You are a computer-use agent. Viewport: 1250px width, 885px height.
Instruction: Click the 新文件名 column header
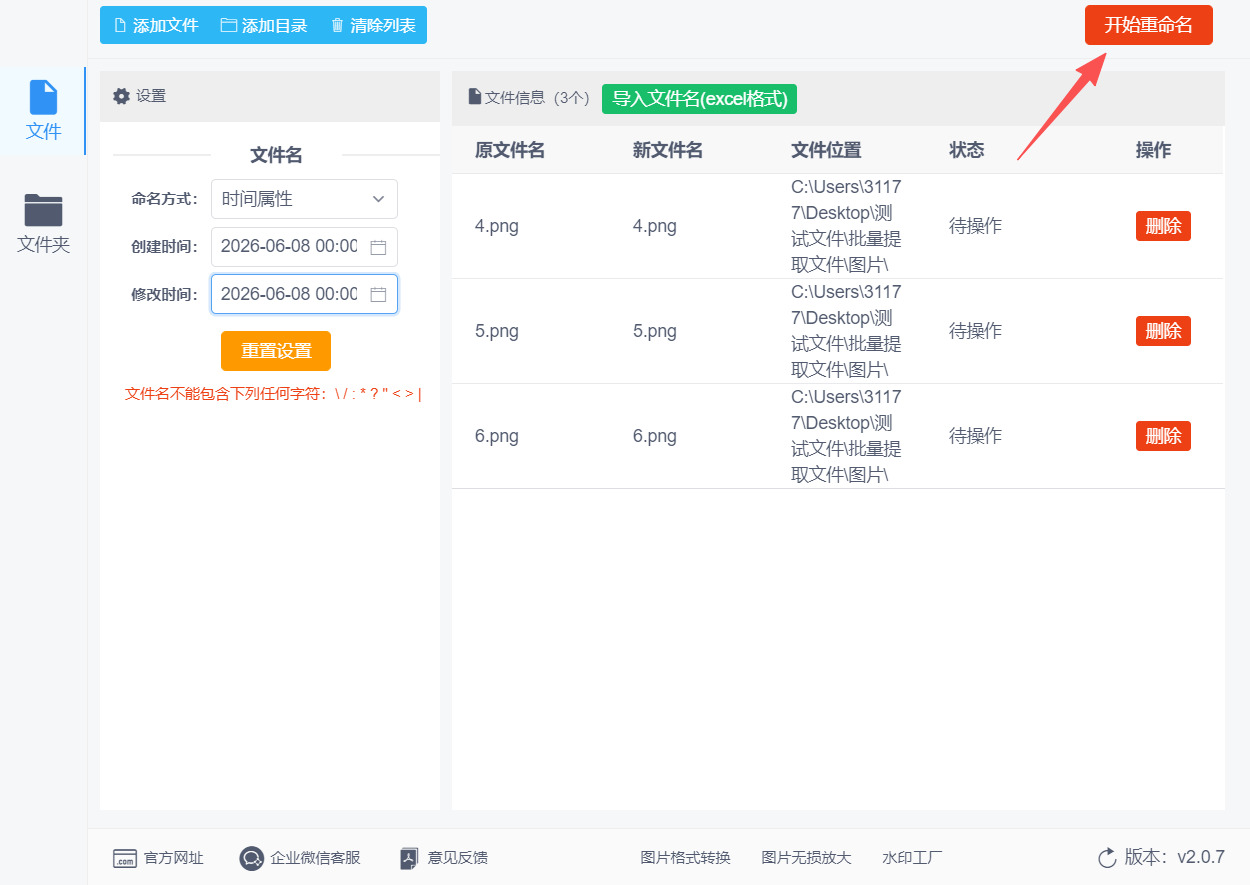click(668, 150)
